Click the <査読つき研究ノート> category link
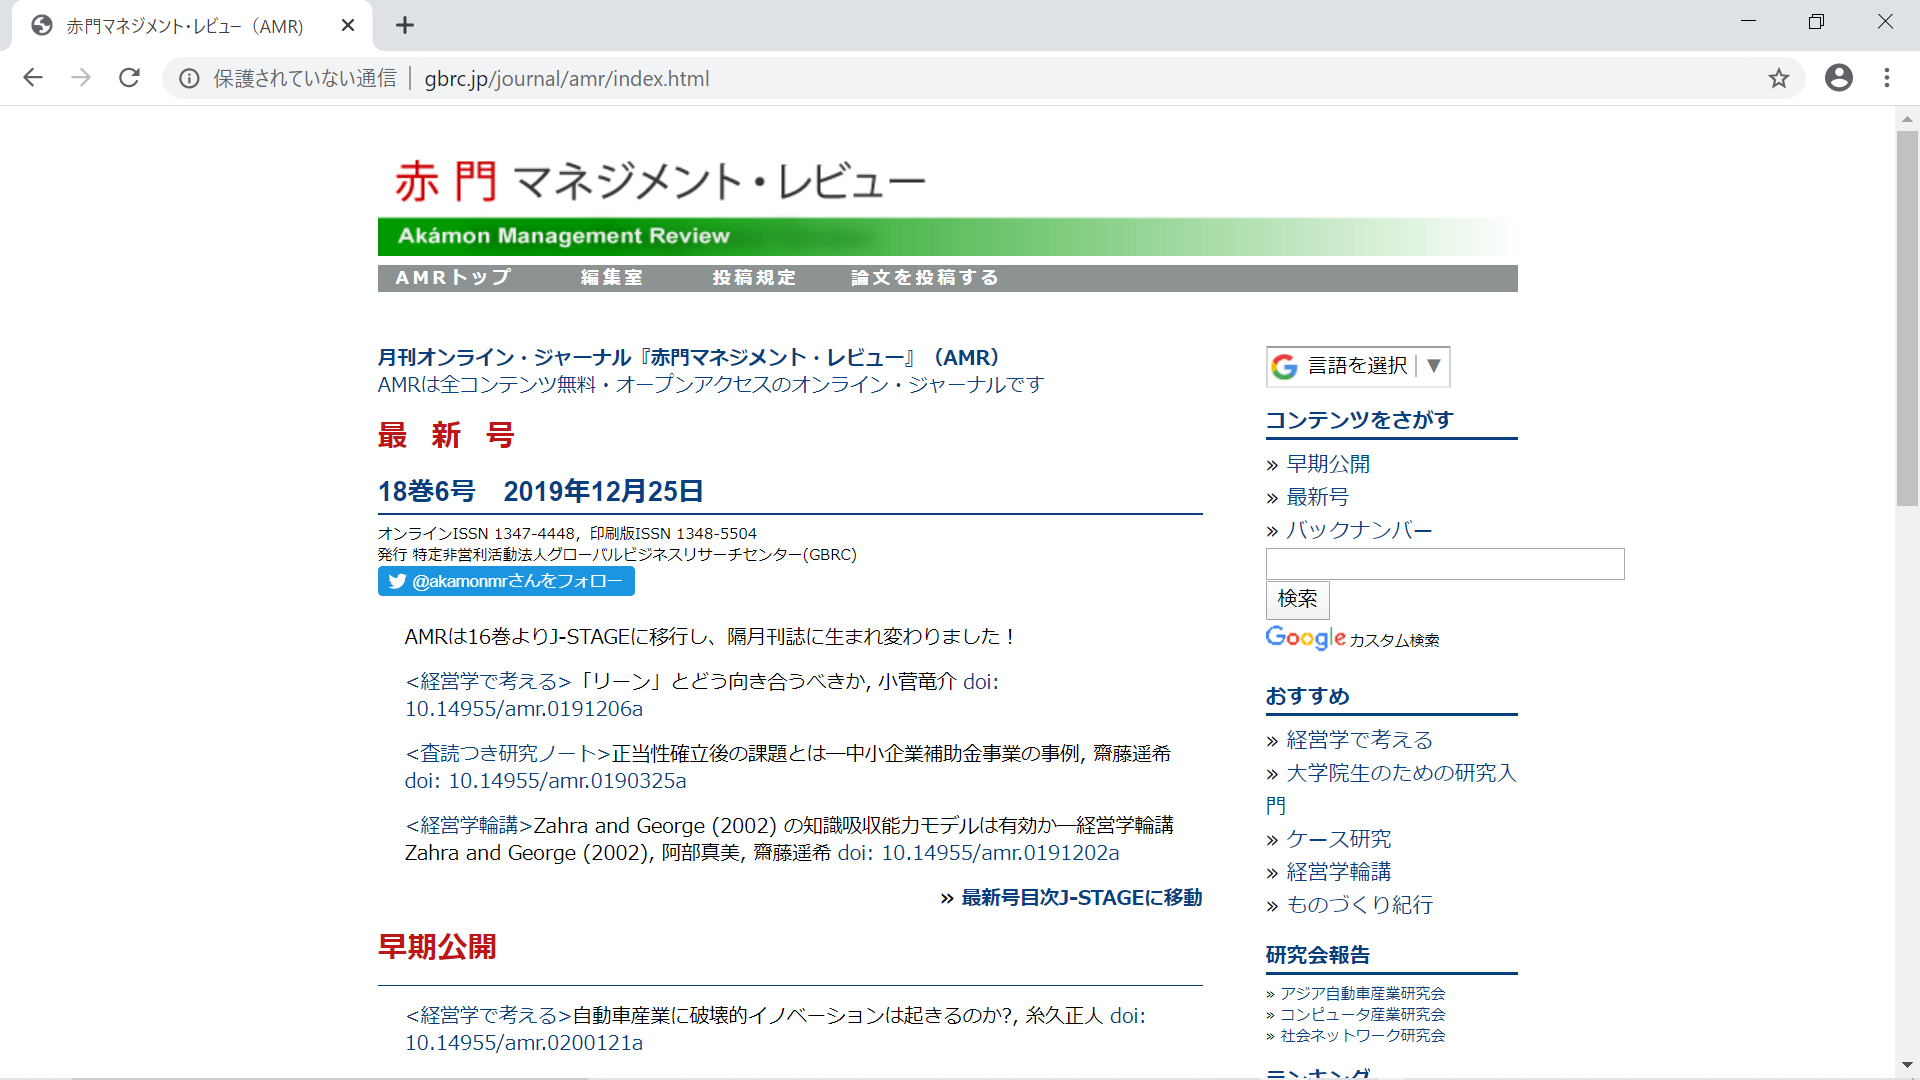Viewport: 1920px width, 1080px height. [508, 754]
